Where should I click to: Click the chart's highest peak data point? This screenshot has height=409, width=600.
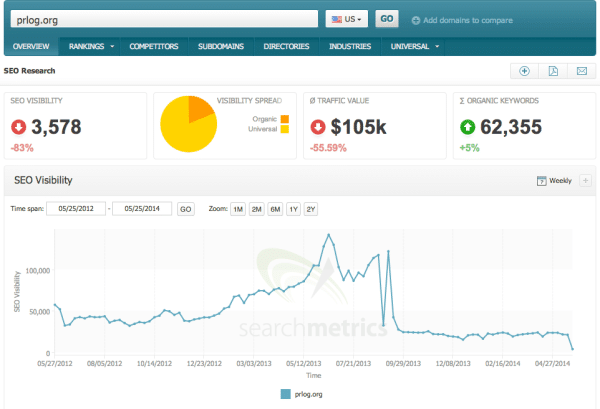(x=328, y=235)
